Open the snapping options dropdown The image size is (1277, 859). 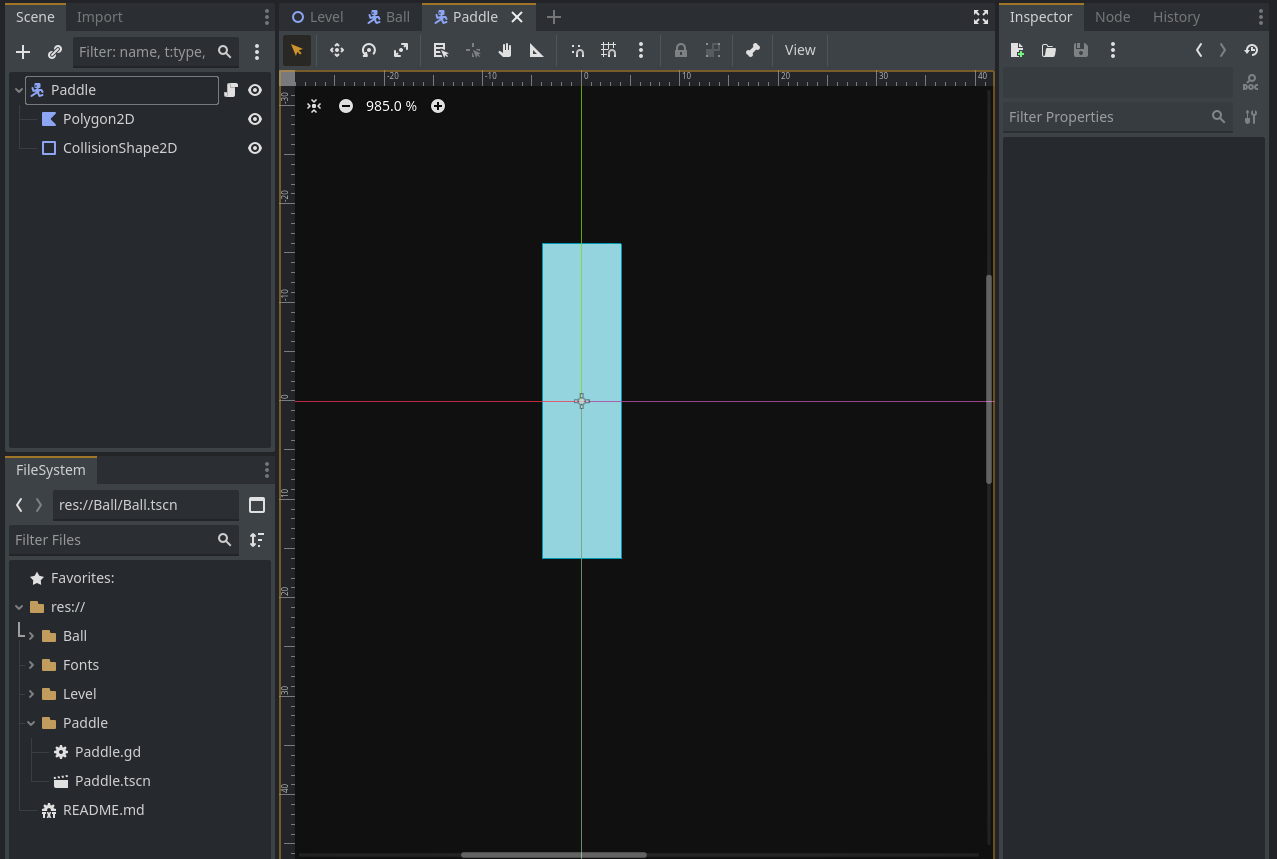pyautogui.click(x=641, y=49)
